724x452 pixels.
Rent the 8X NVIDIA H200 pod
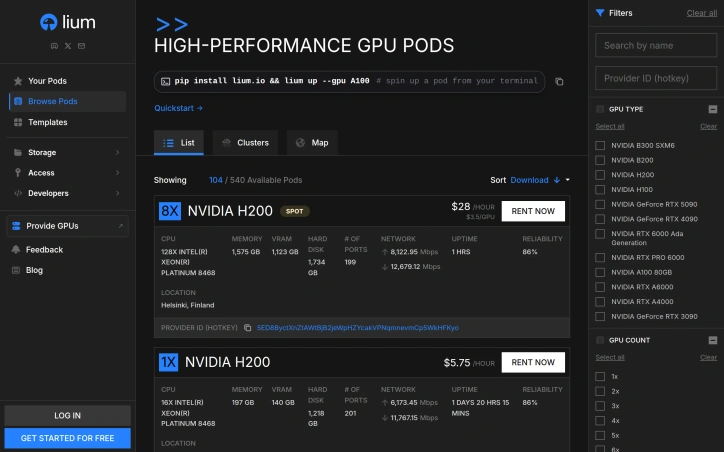coord(533,211)
